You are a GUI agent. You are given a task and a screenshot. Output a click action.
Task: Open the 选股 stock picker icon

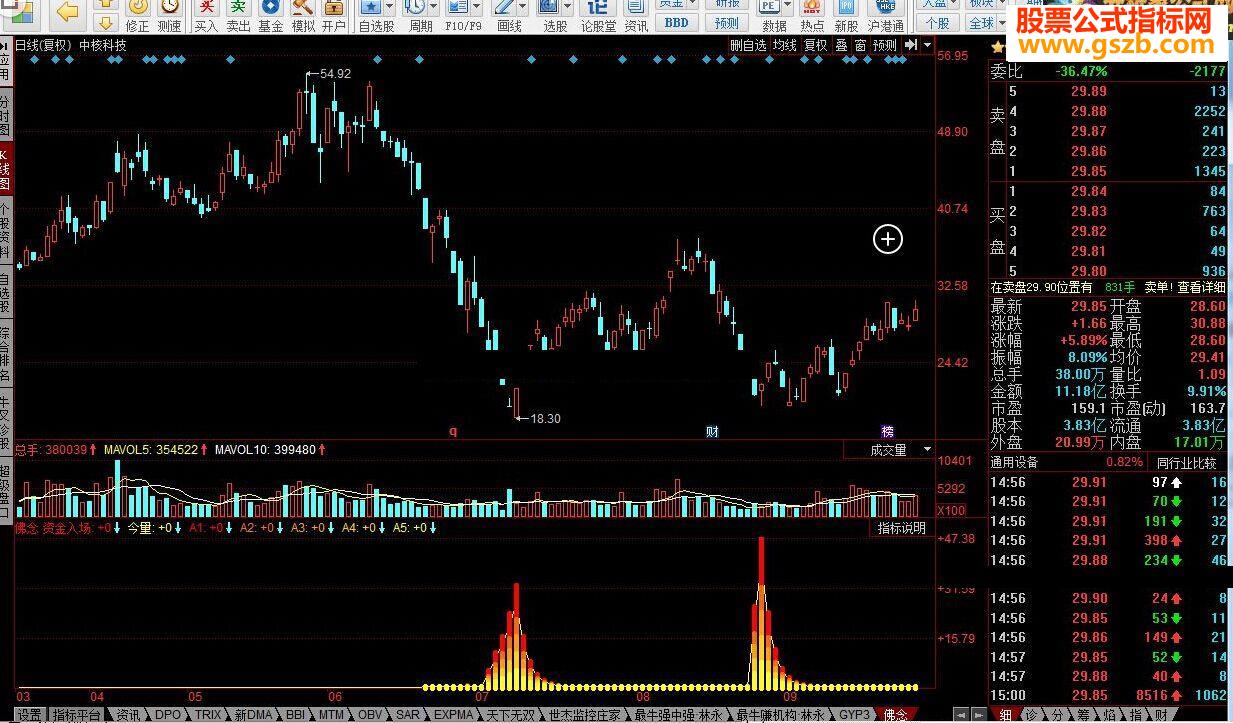(x=555, y=16)
